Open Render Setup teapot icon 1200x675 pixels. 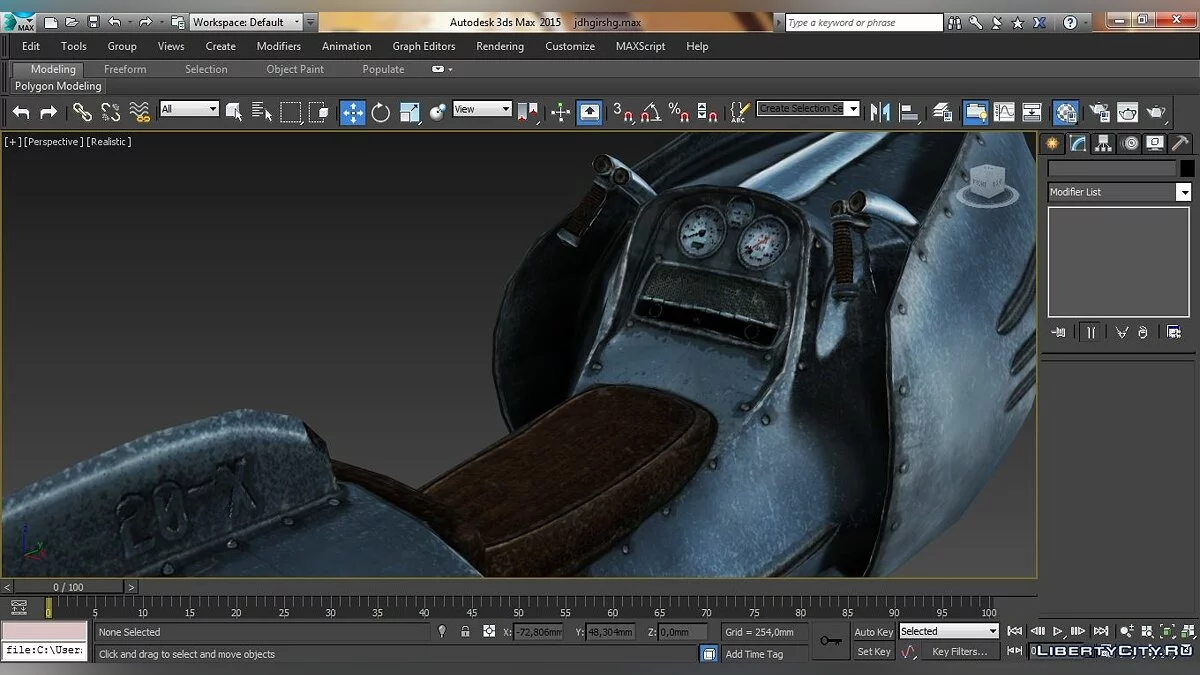pyautogui.click(x=1099, y=113)
